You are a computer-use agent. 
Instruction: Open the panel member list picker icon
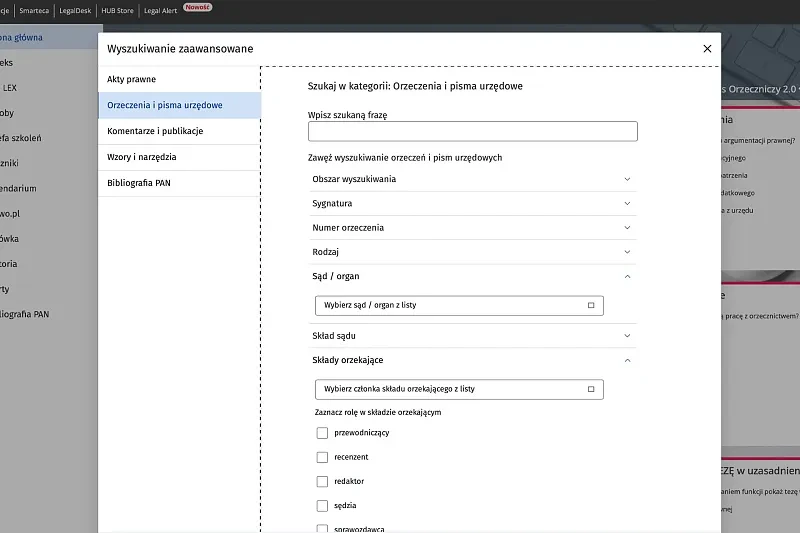(591, 389)
